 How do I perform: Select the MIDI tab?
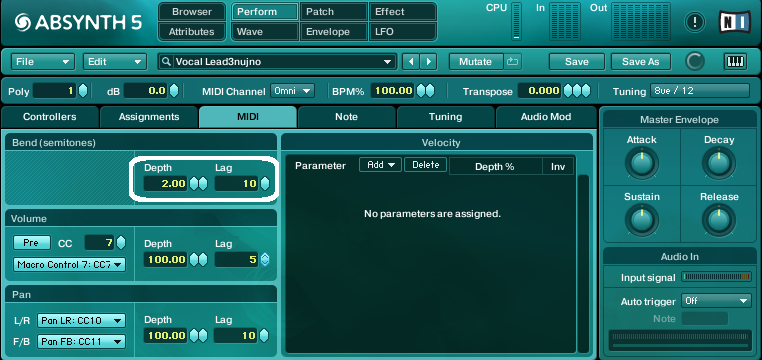coord(248,117)
